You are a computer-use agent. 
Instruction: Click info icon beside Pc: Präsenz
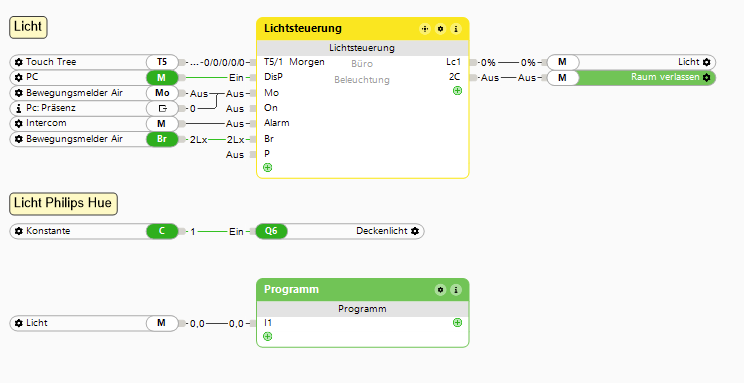(19, 108)
